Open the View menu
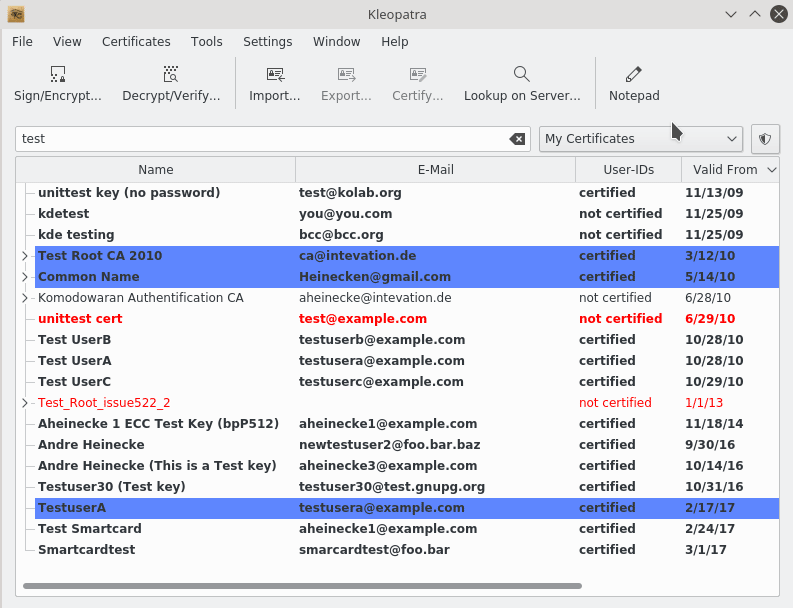The height and width of the screenshot is (608, 793). [67, 41]
